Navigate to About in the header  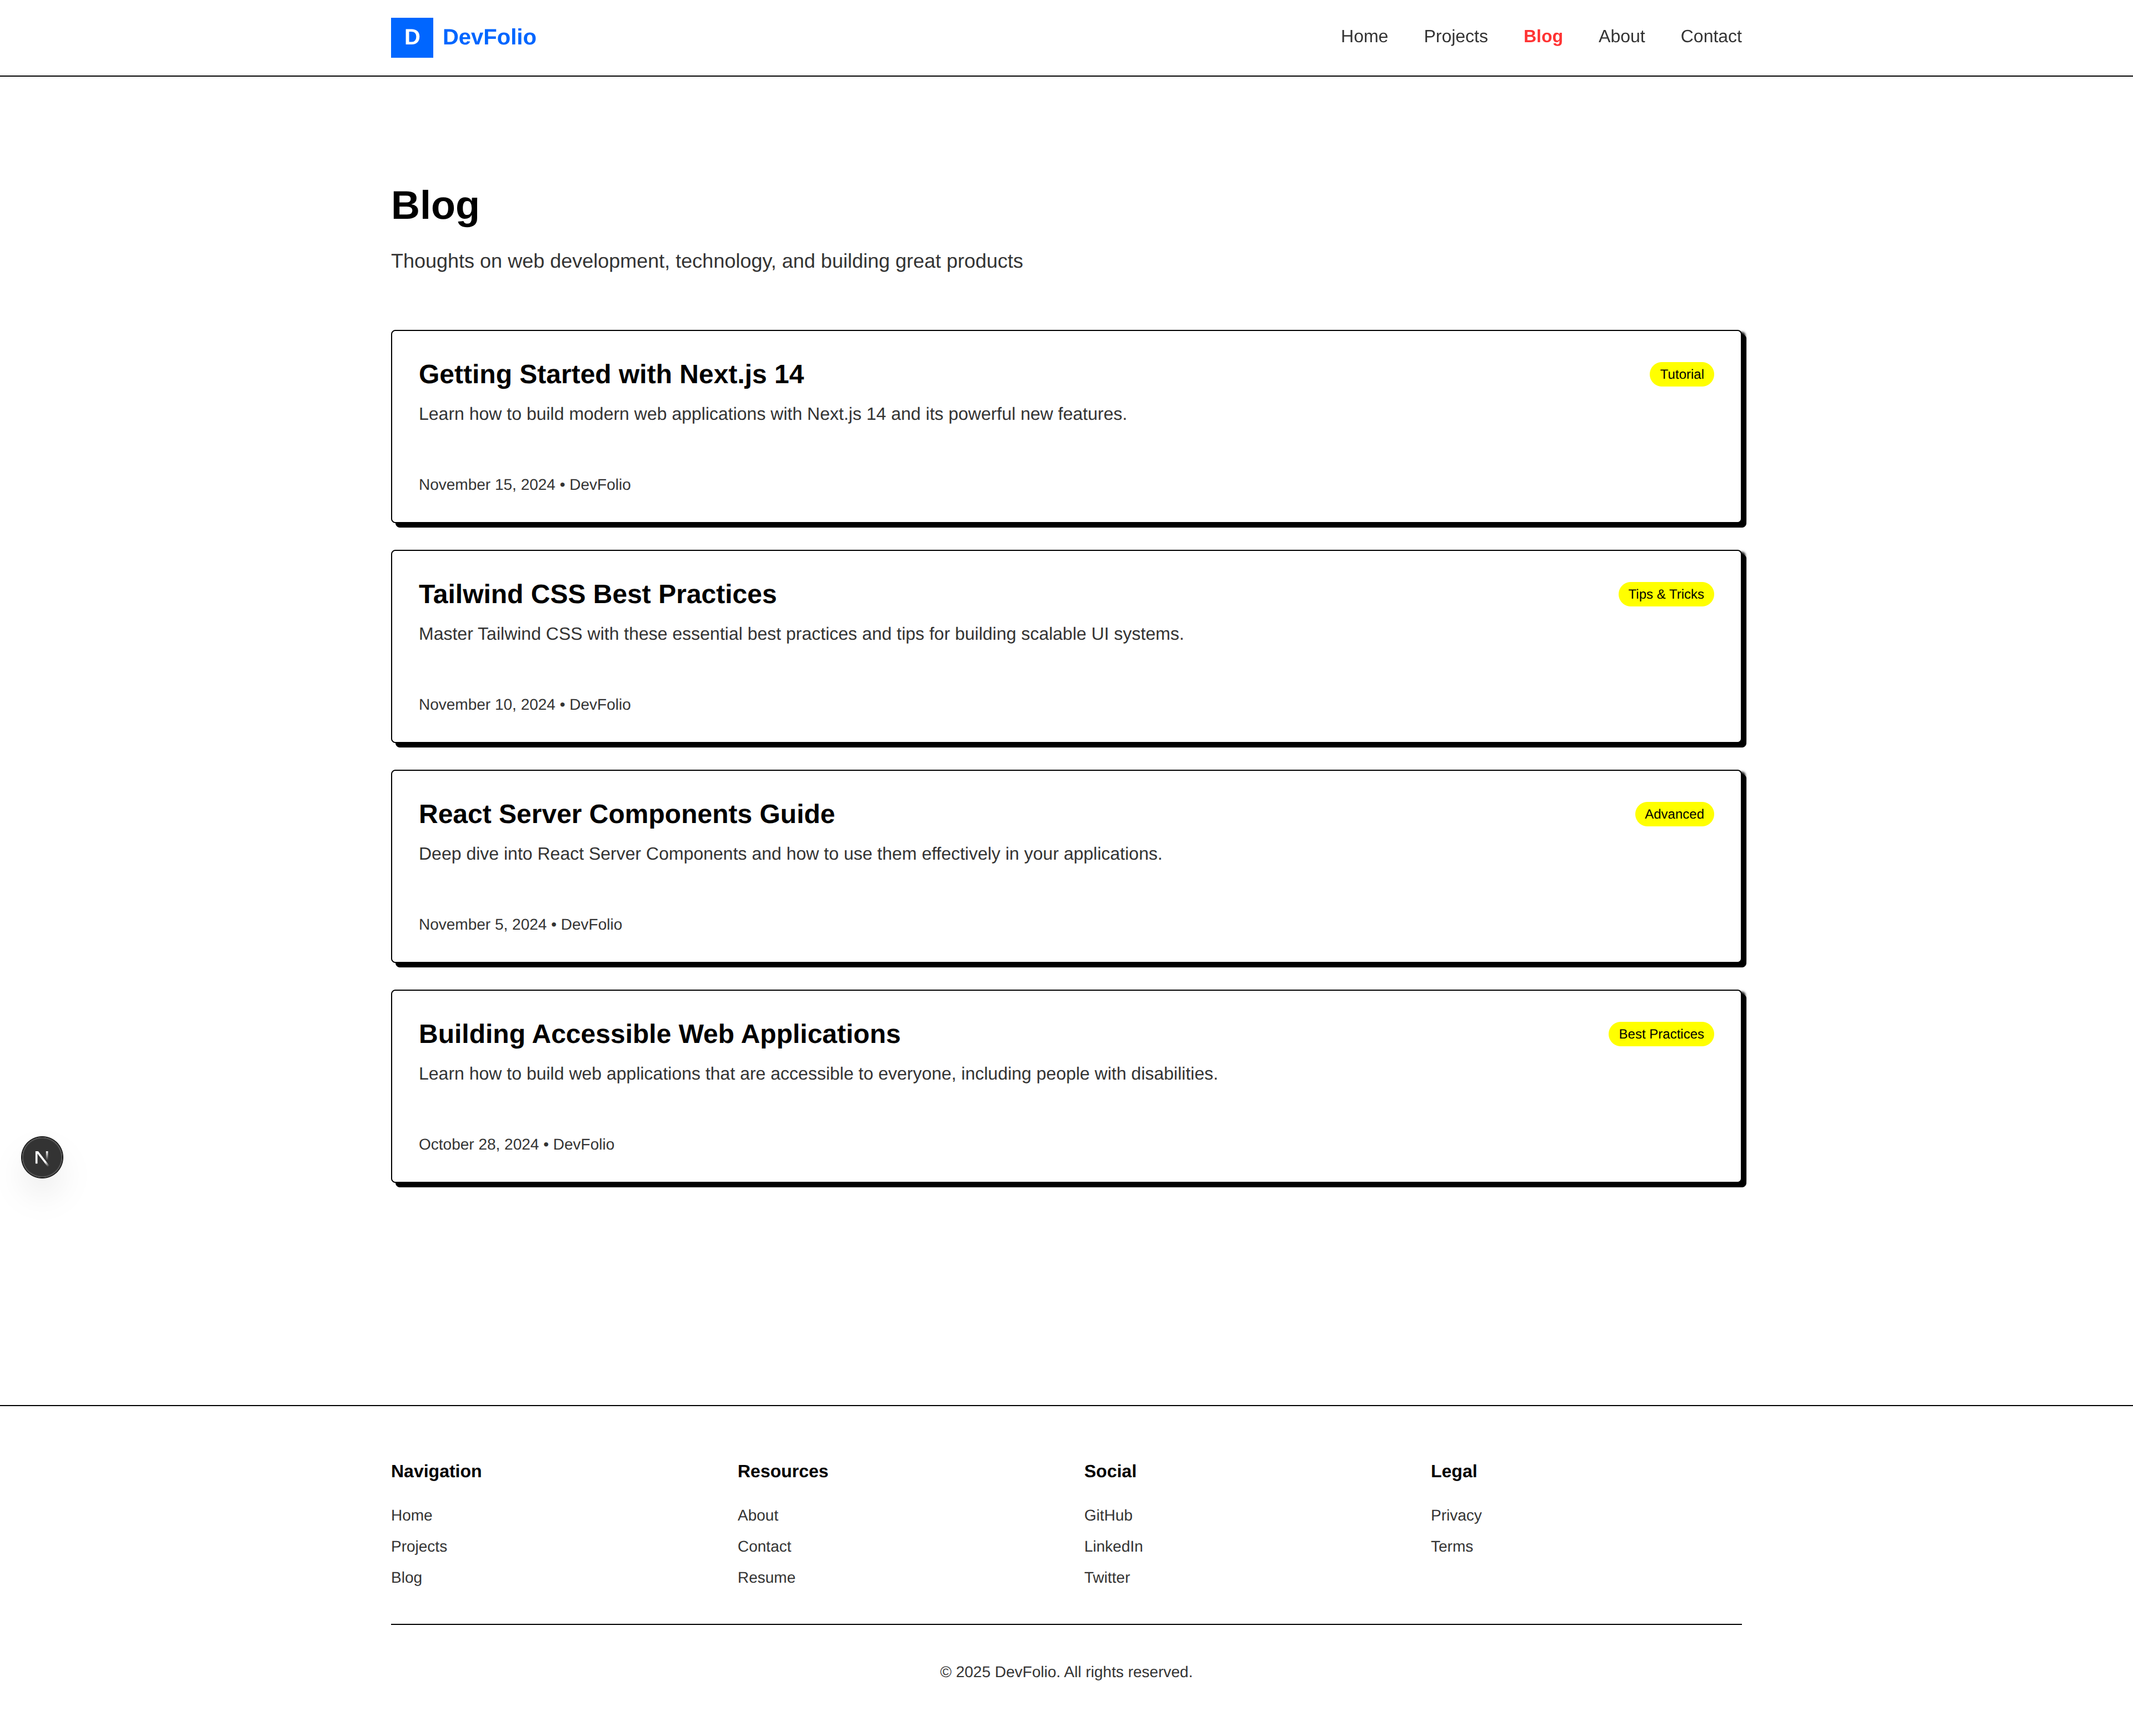1620,36
